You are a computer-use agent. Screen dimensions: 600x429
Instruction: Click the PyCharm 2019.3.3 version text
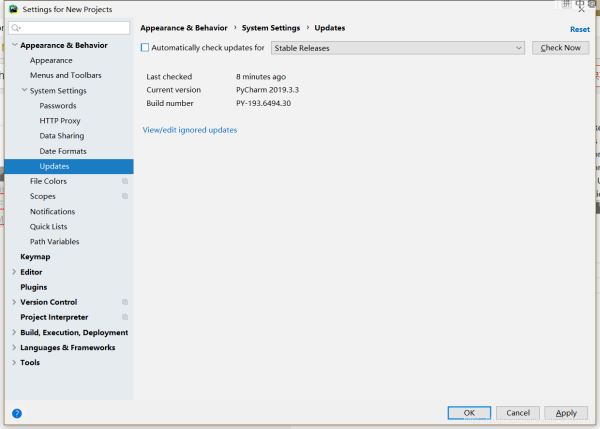(x=267, y=90)
